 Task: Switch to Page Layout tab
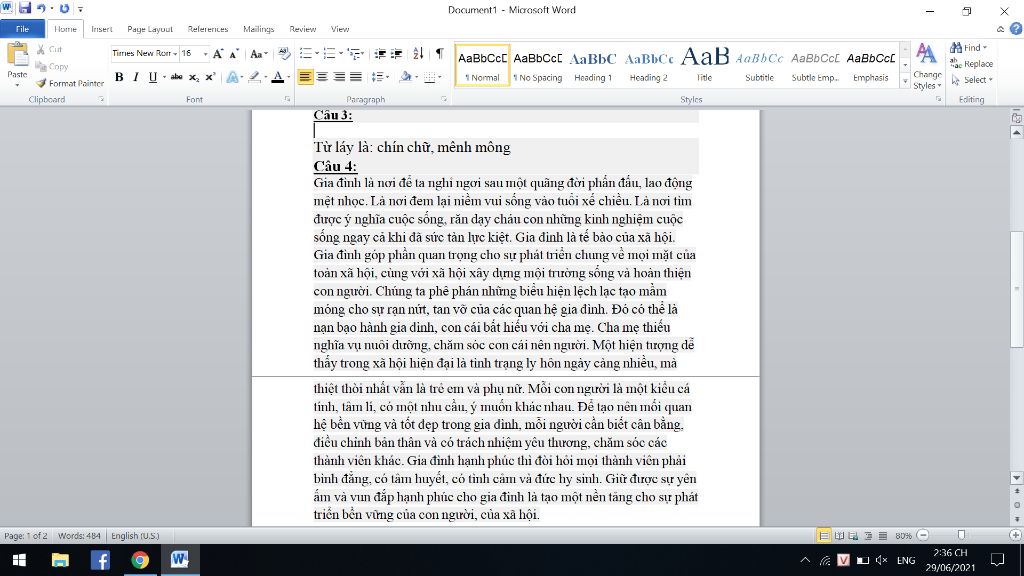click(150, 29)
